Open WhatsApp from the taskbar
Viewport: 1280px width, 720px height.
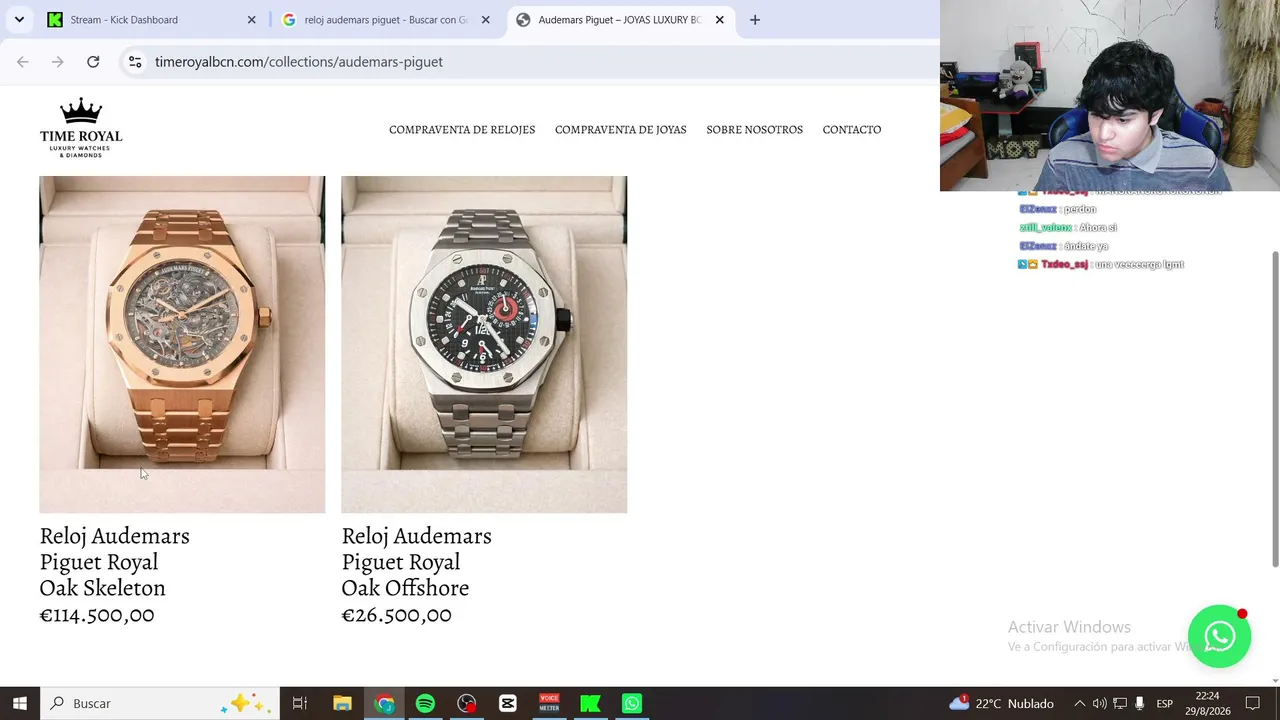(x=632, y=703)
